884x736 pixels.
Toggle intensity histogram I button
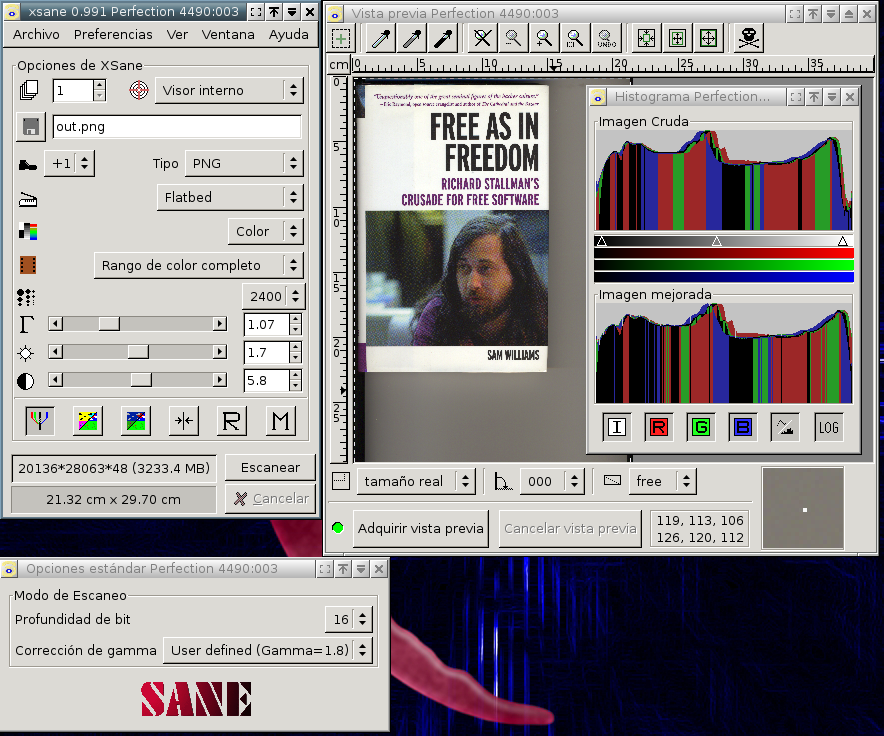(x=617, y=428)
